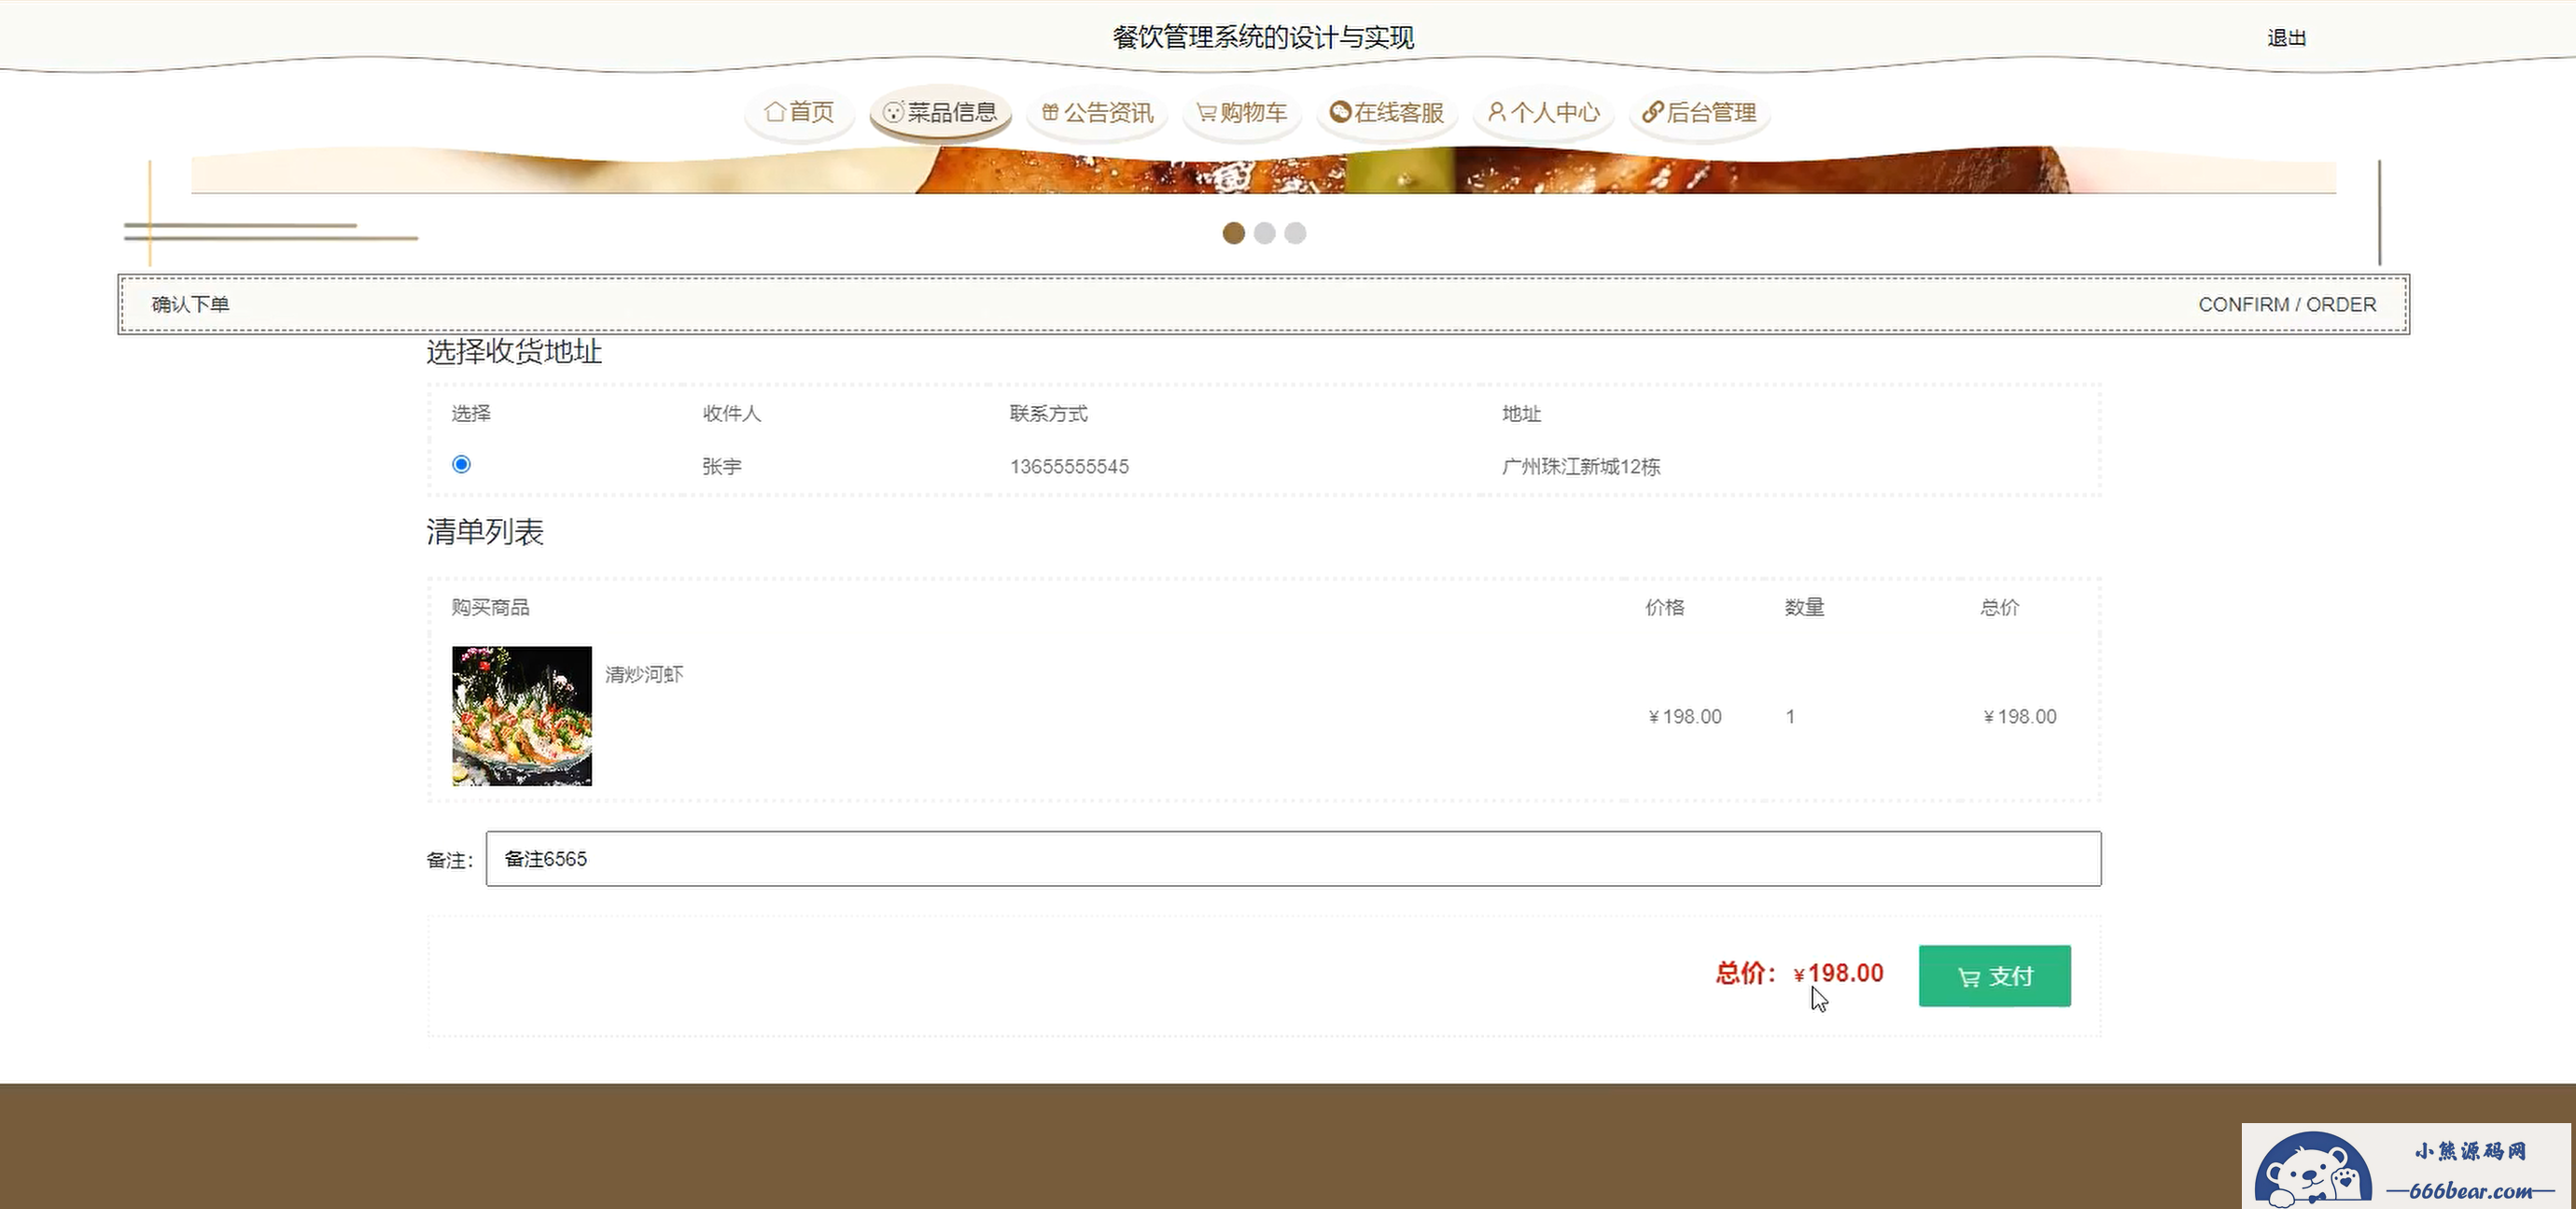Click the chat icon beside 在线客服
Viewport: 2576px width, 1209px height.
click(1340, 111)
